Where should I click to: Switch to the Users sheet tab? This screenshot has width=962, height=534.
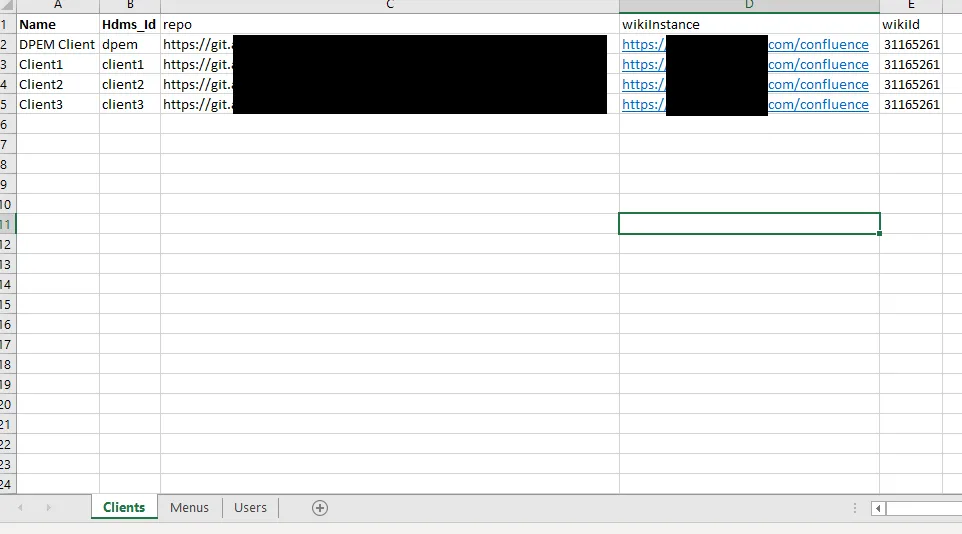[x=250, y=508]
